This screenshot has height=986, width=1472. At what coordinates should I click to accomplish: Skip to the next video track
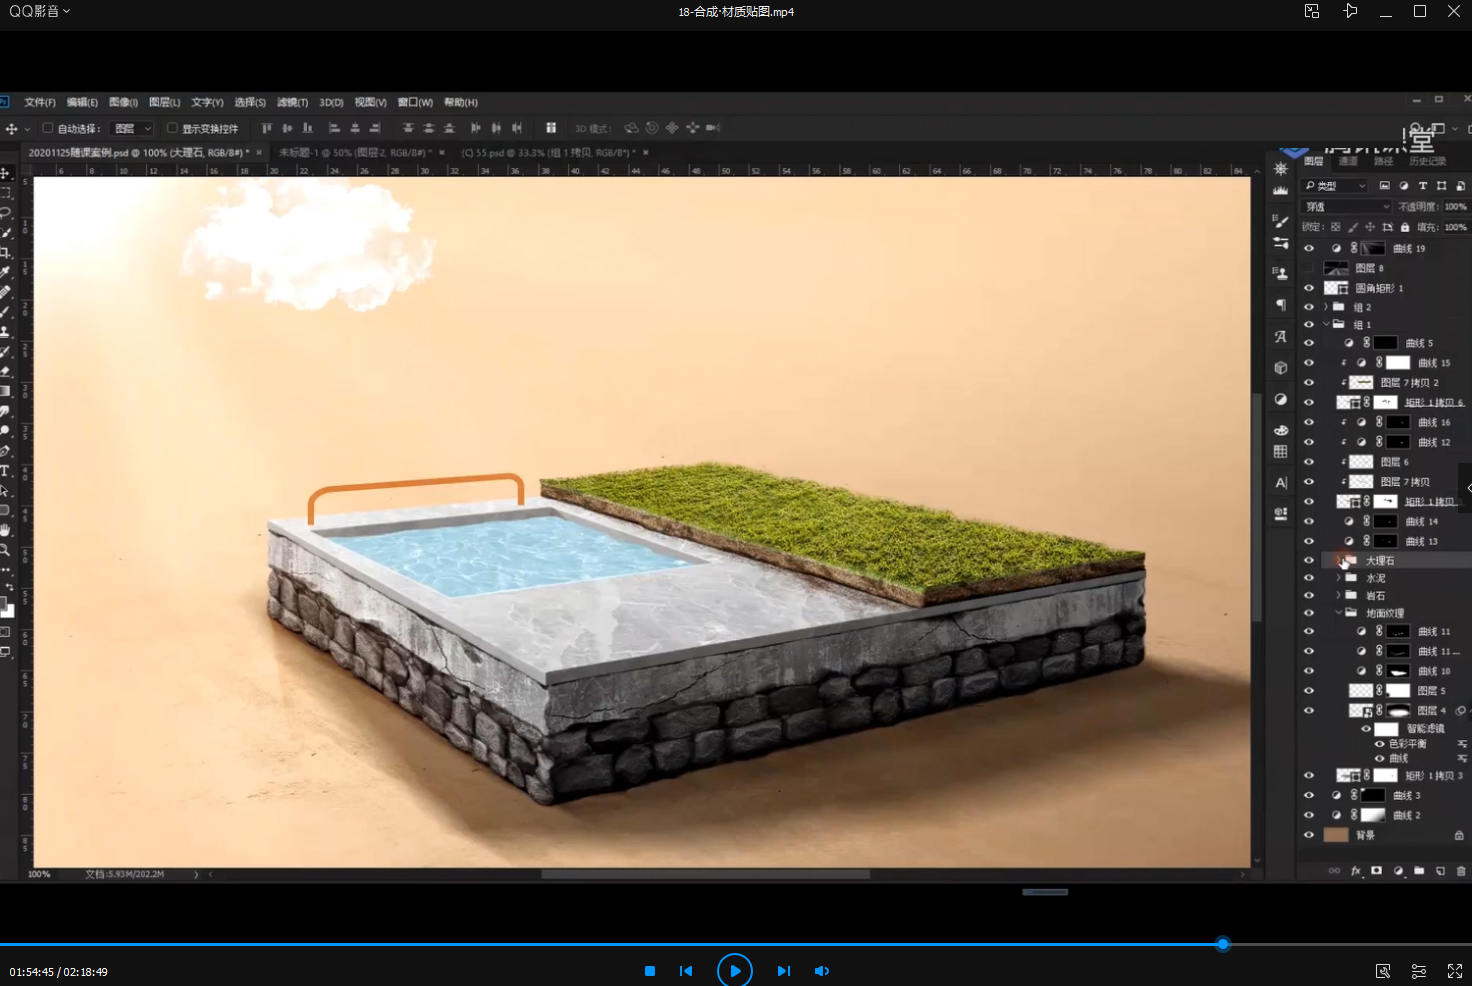coord(783,971)
